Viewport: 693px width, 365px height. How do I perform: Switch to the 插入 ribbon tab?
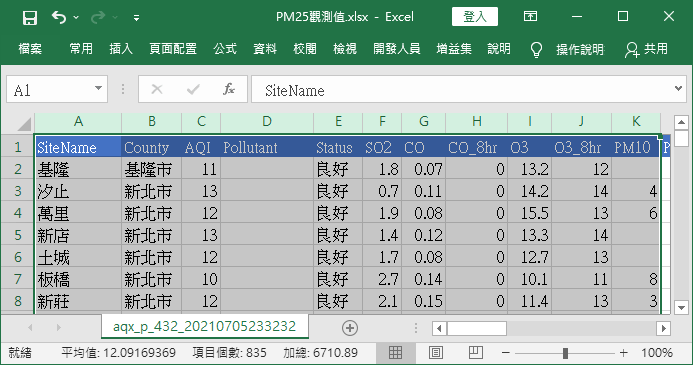pos(121,49)
